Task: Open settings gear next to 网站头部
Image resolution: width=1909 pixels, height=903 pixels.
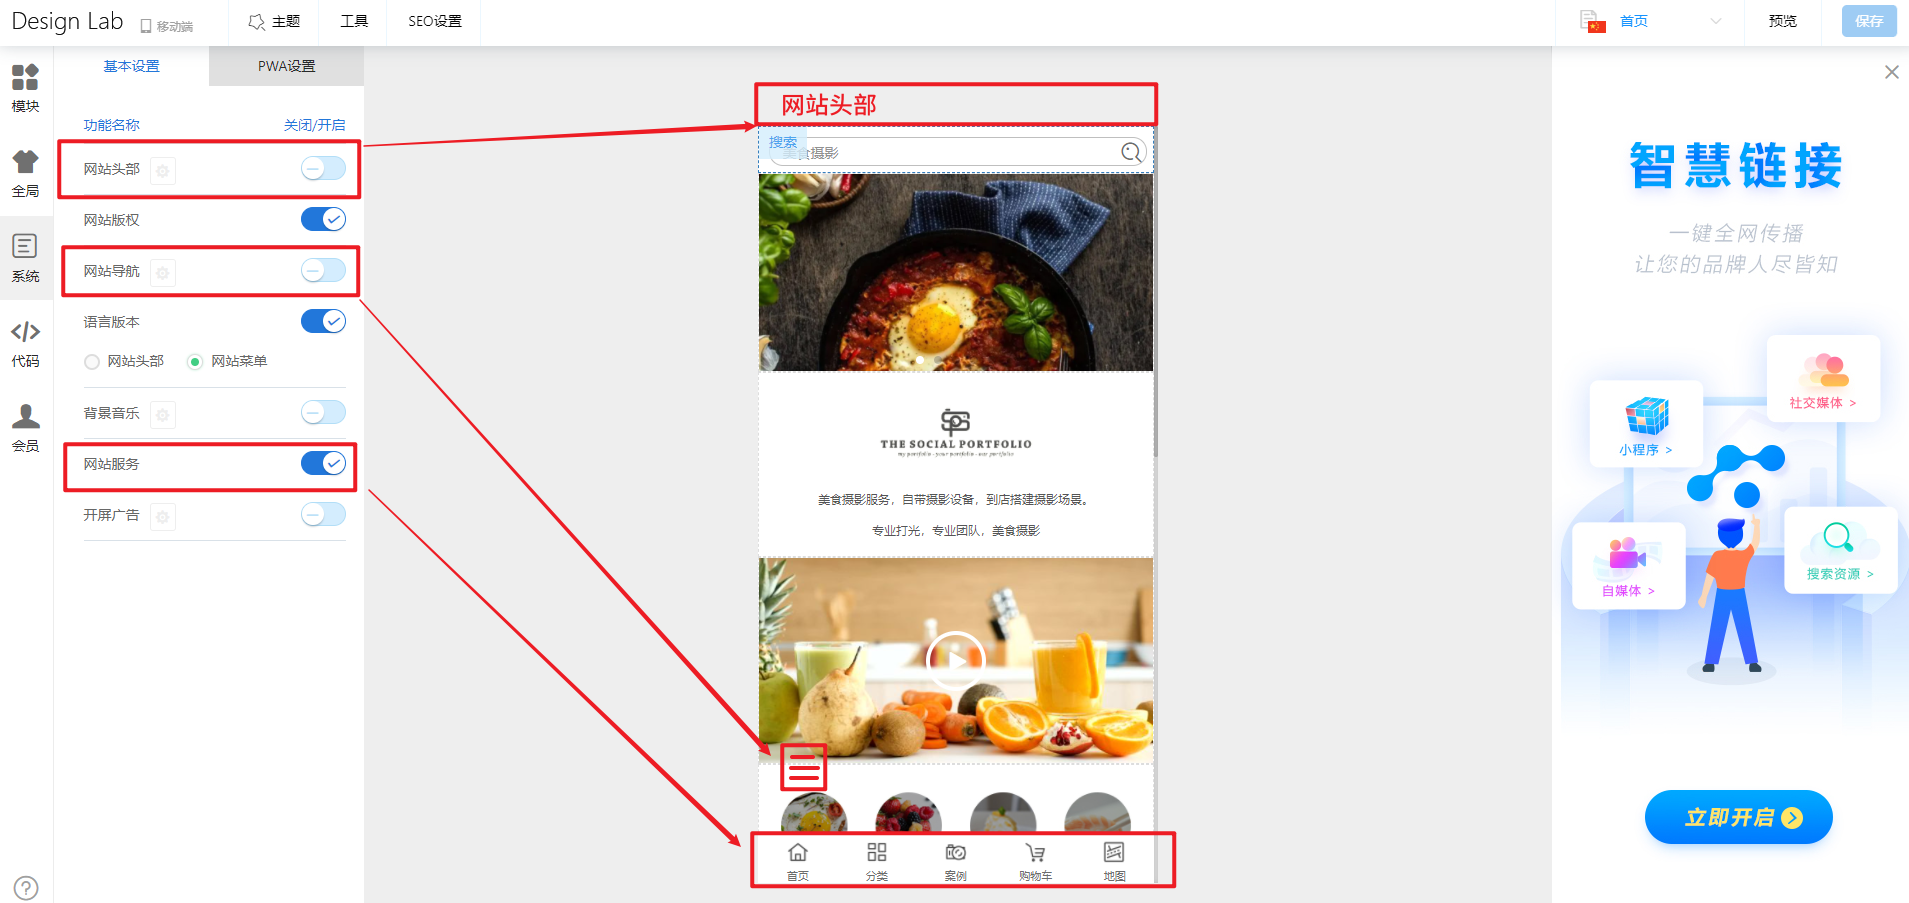Action: pyautogui.click(x=163, y=170)
